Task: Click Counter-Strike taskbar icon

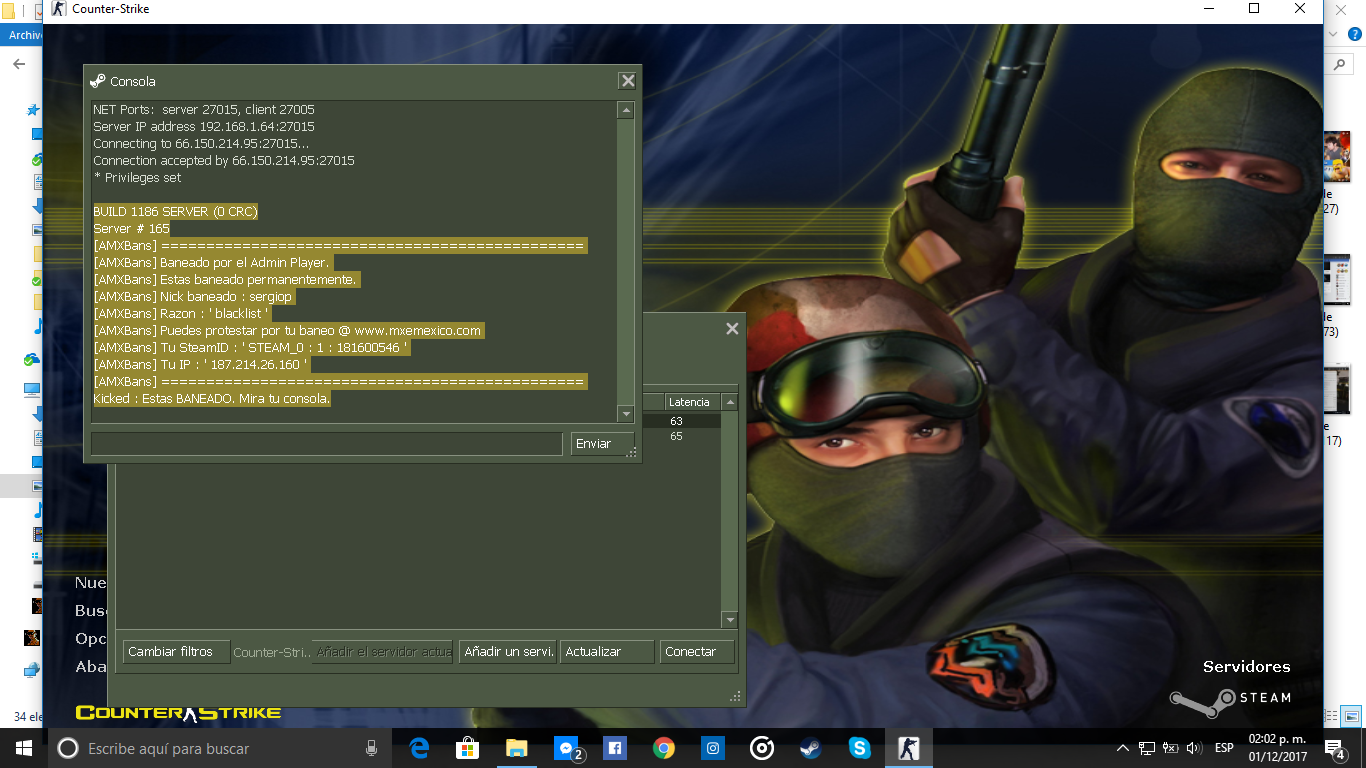Action: (908, 747)
